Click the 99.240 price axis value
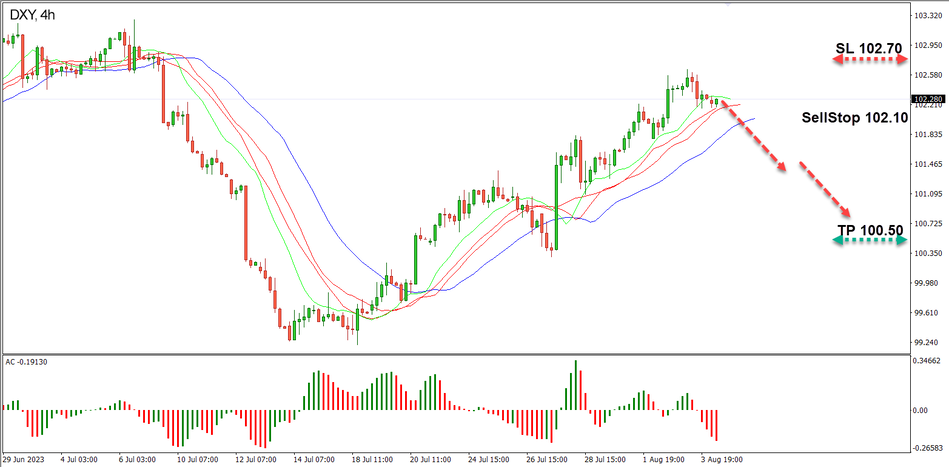 (927, 341)
